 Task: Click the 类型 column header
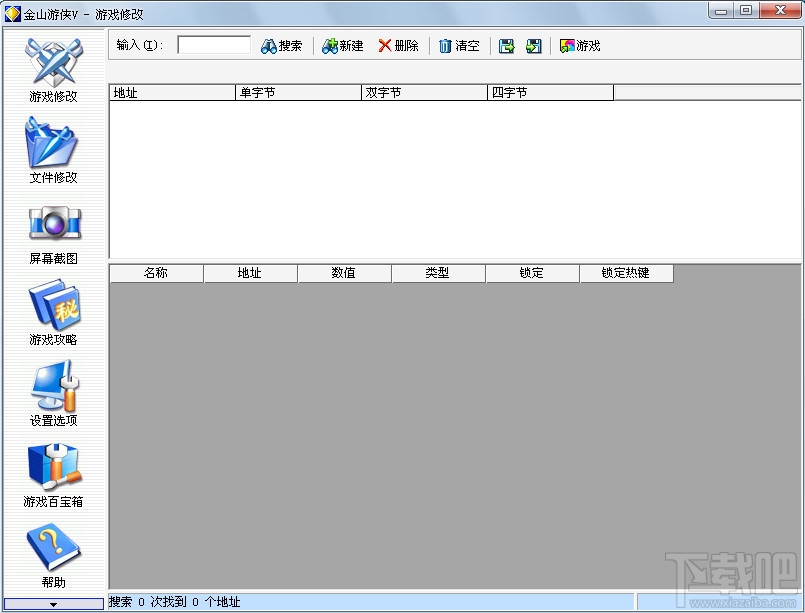438,273
